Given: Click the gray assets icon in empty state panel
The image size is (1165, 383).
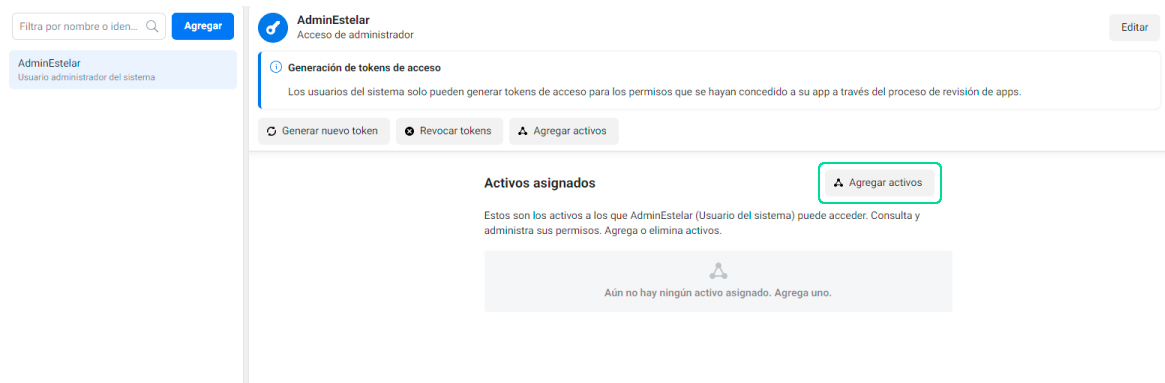Looking at the screenshot, I should tap(718, 271).
